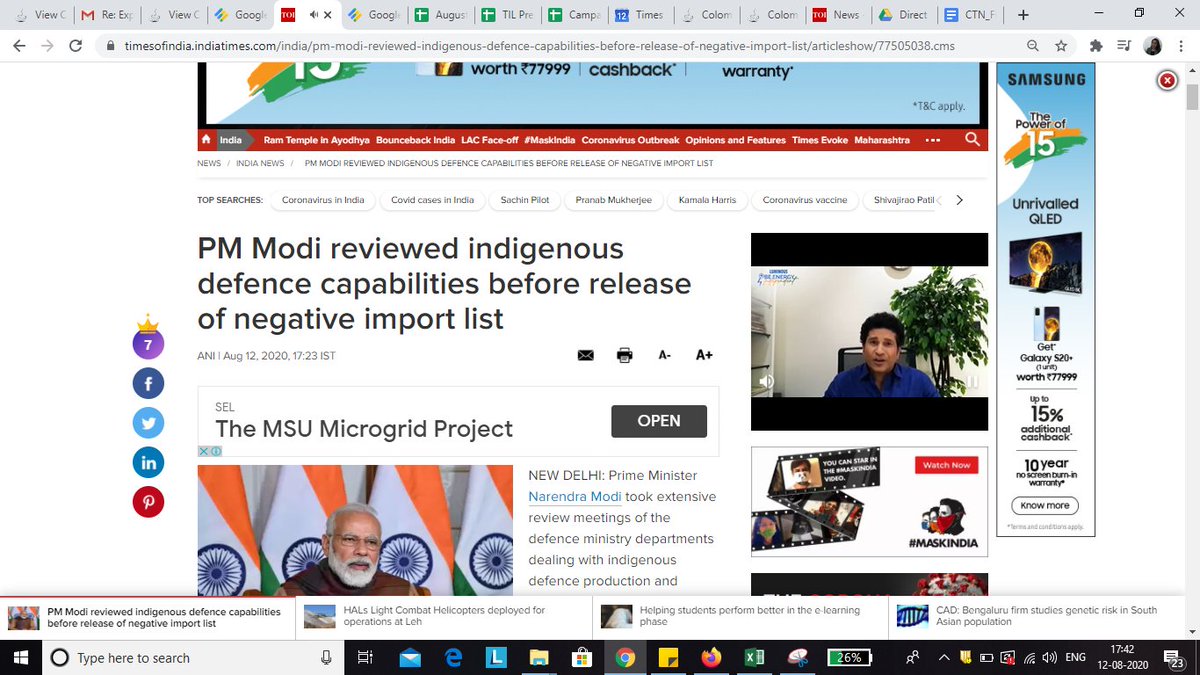This screenshot has height=675, width=1200.
Task: Open Microsoft Store from the taskbar
Action: [582, 657]
